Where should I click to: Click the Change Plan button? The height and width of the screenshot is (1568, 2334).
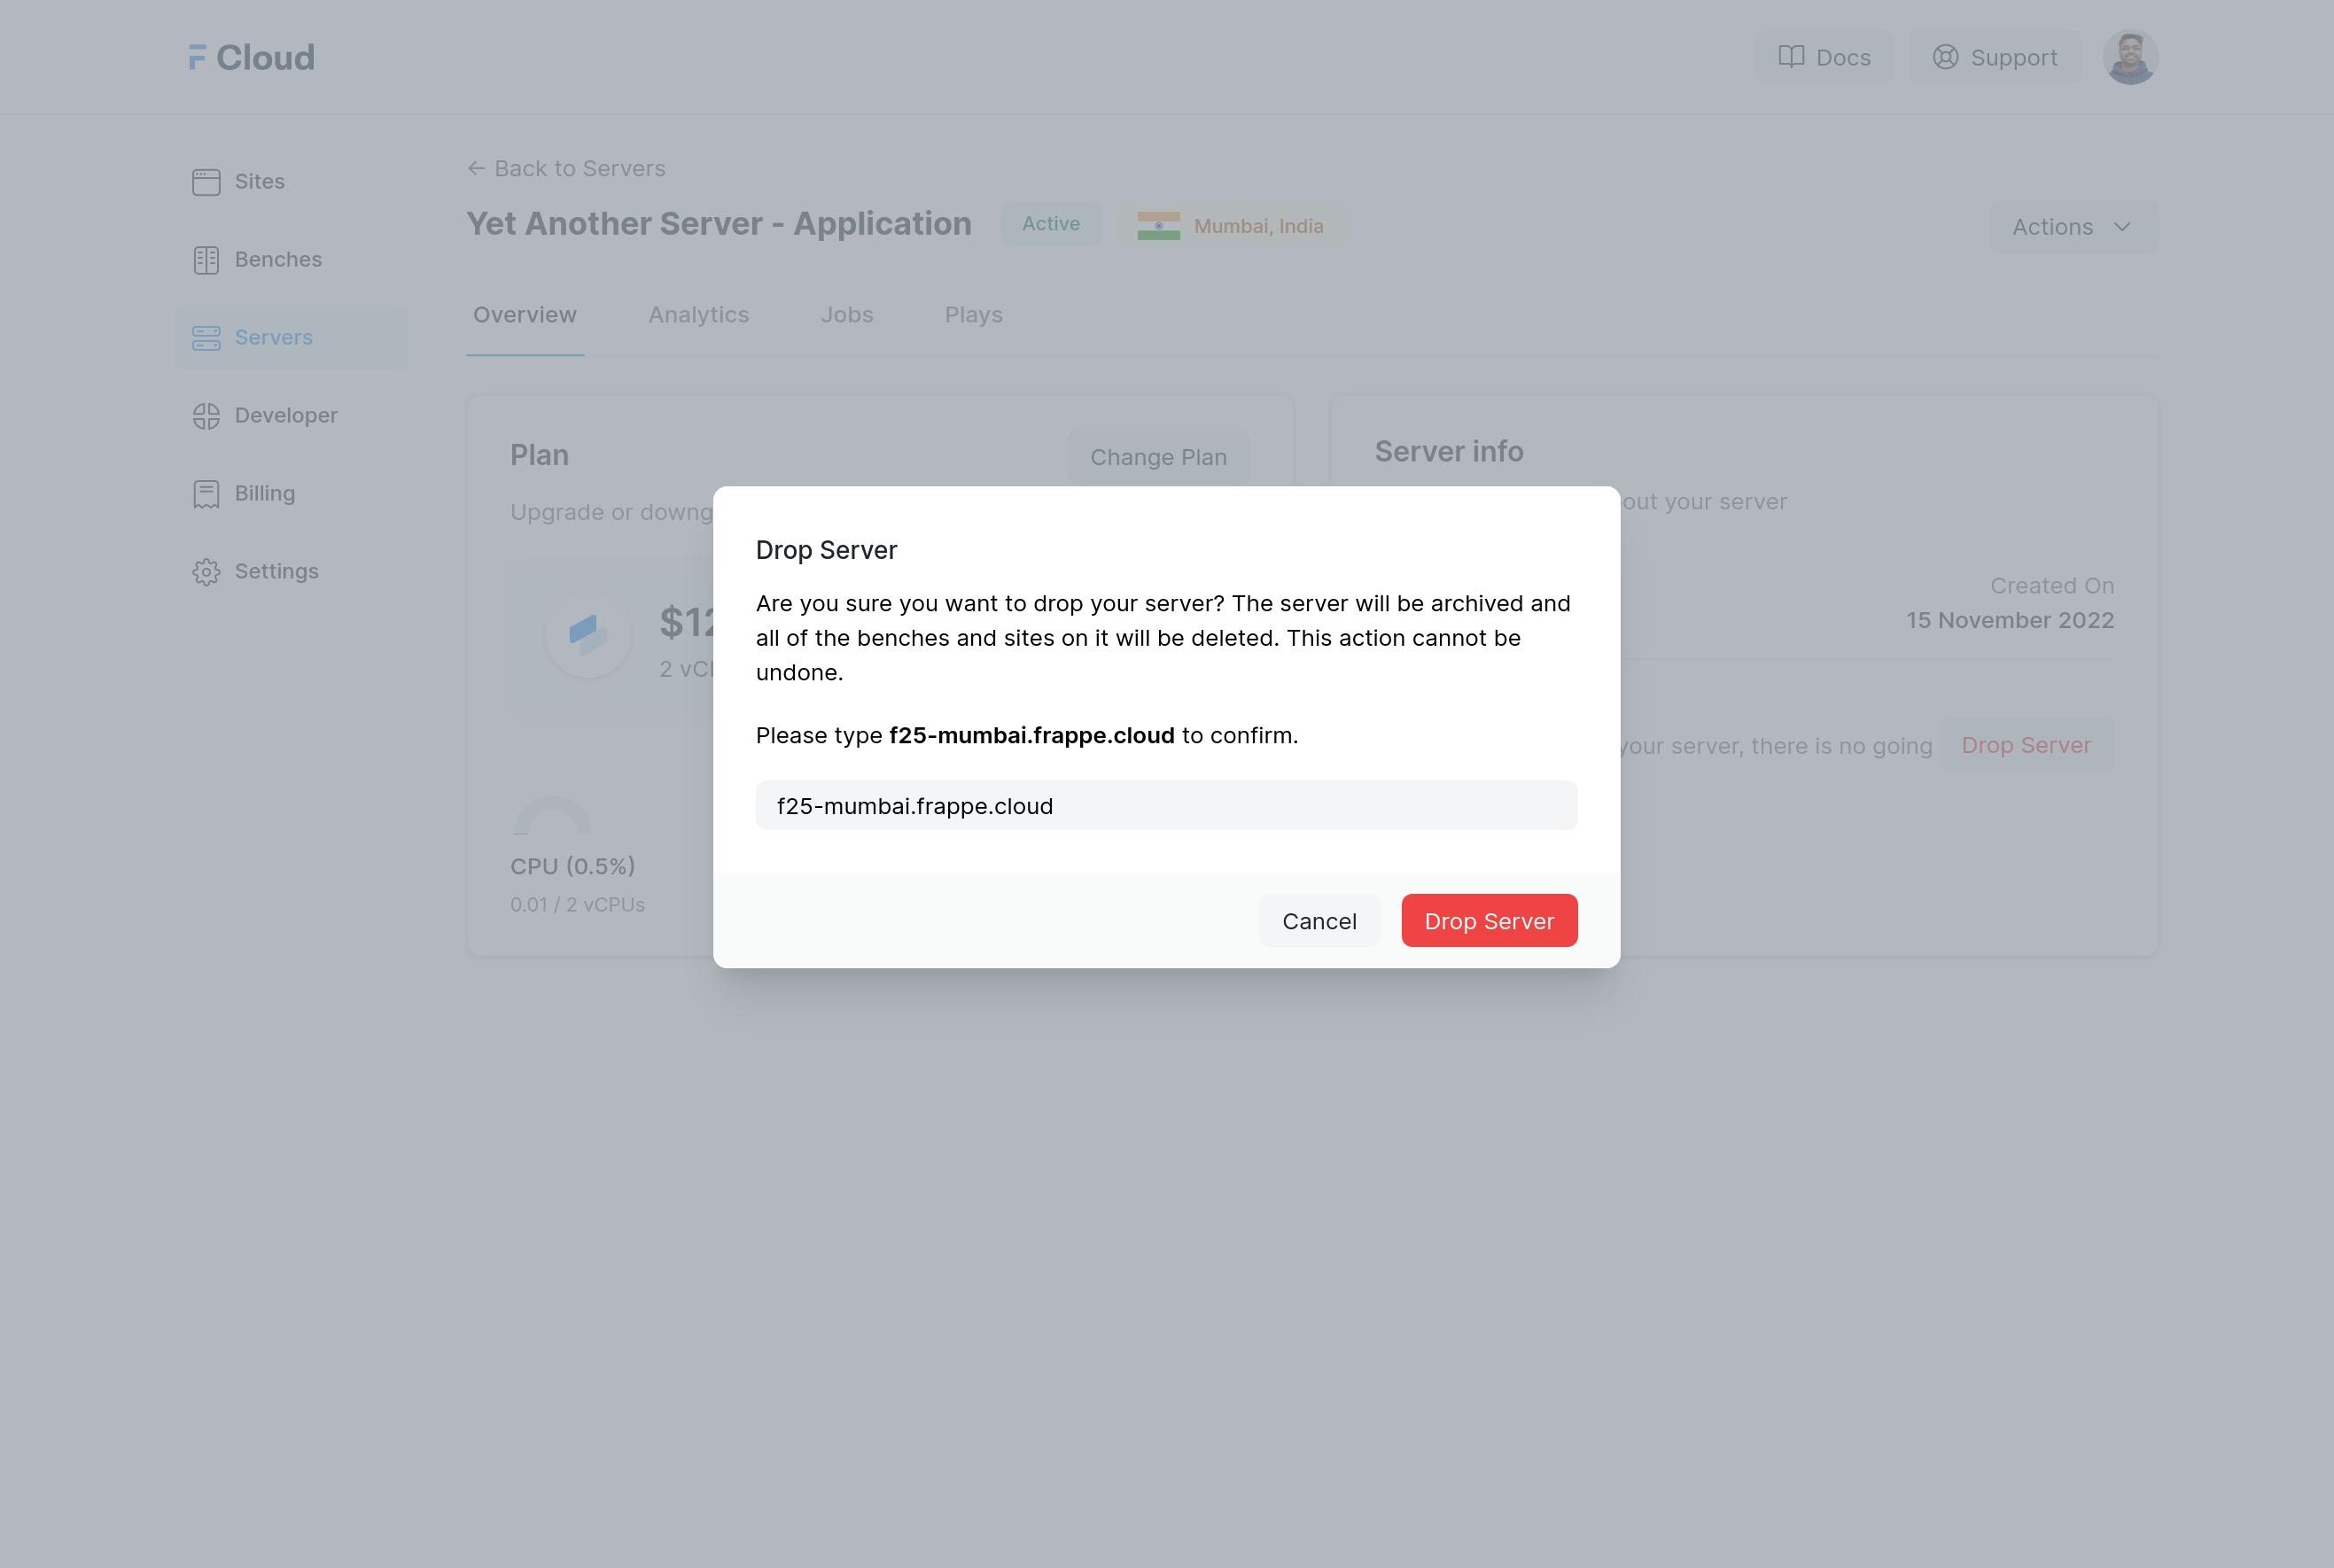tap(1158, 457)
